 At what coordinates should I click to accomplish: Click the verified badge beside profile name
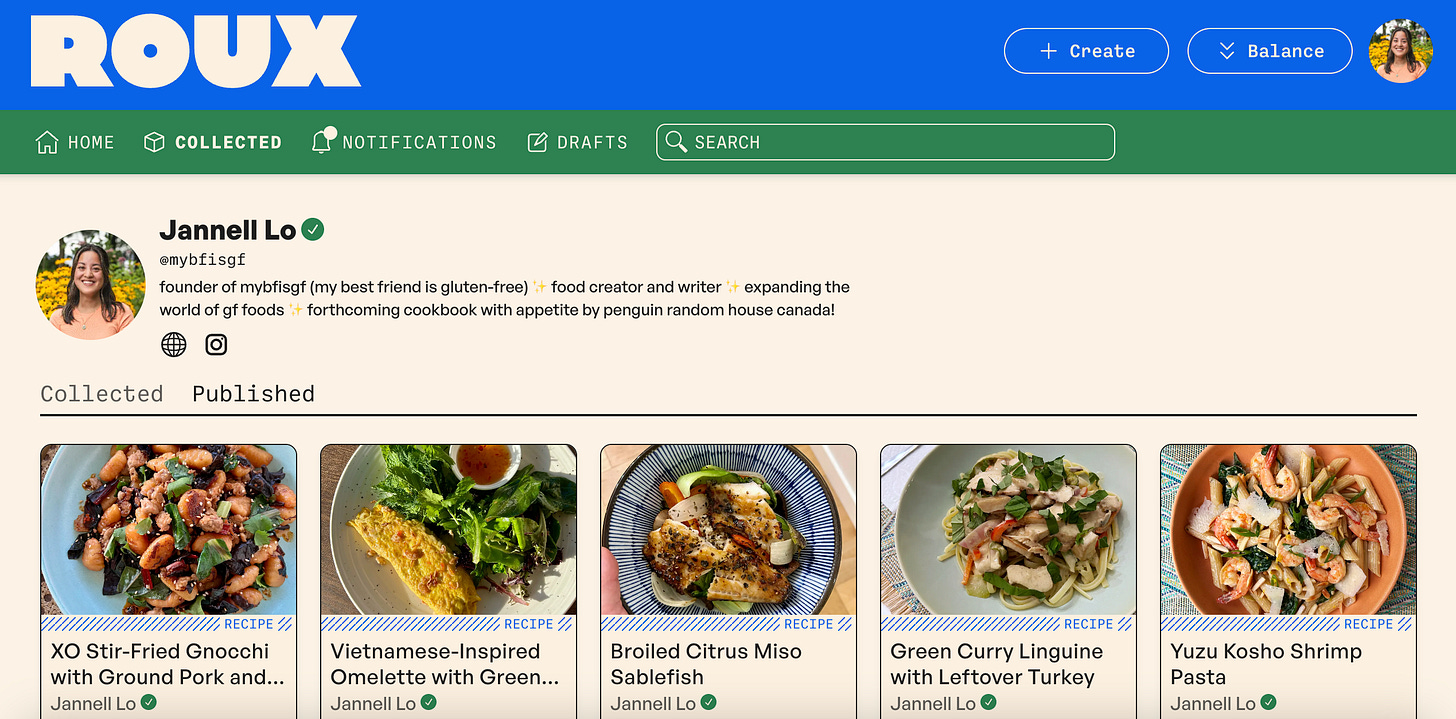click(313, 230)
